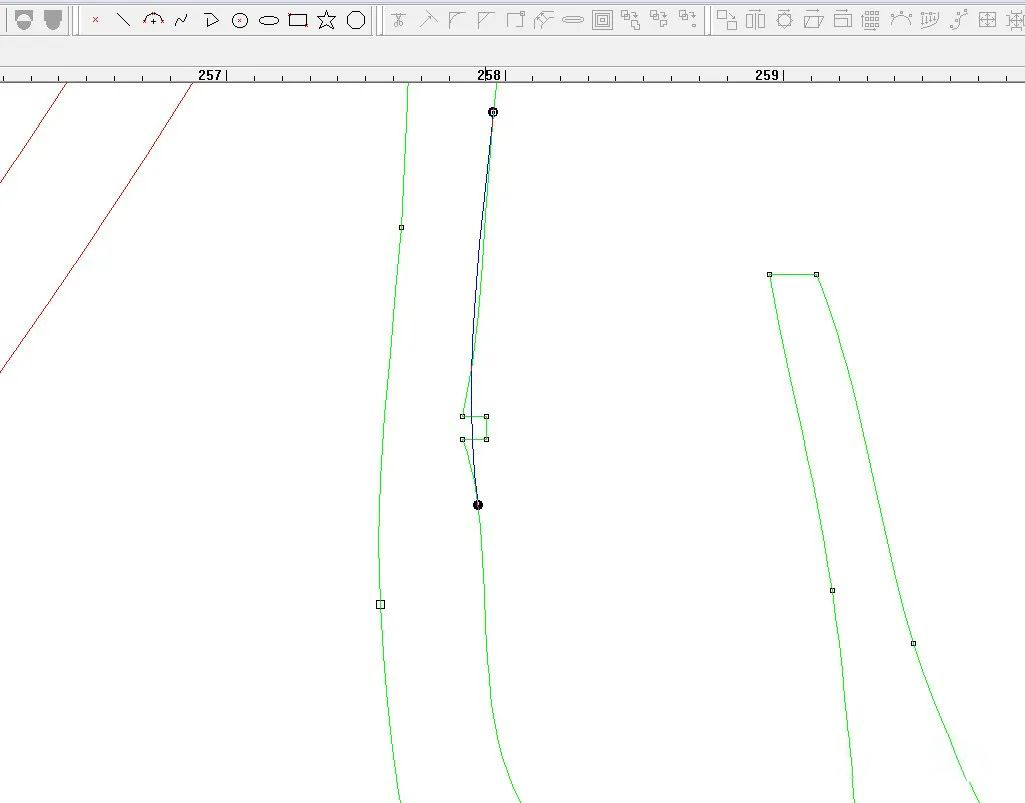Click the rotate shape transform icon

coord(785,20)
